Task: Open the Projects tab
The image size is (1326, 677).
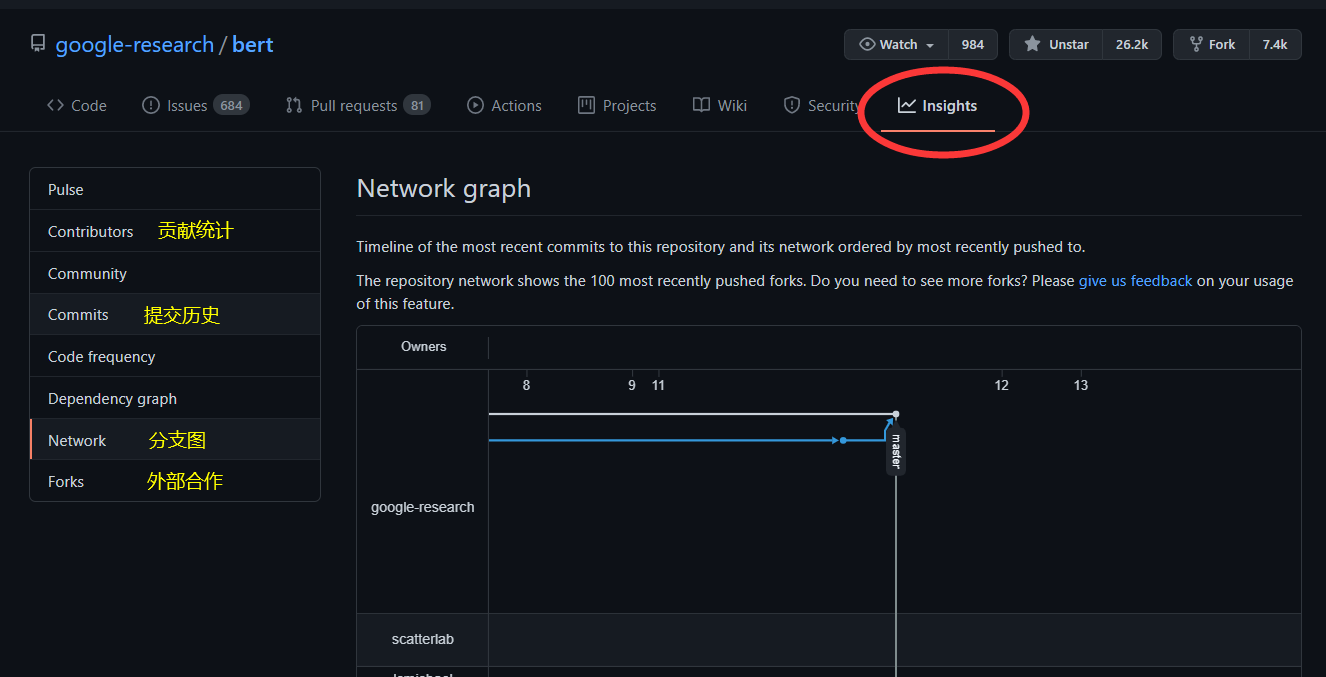Action: click(617, 105)
